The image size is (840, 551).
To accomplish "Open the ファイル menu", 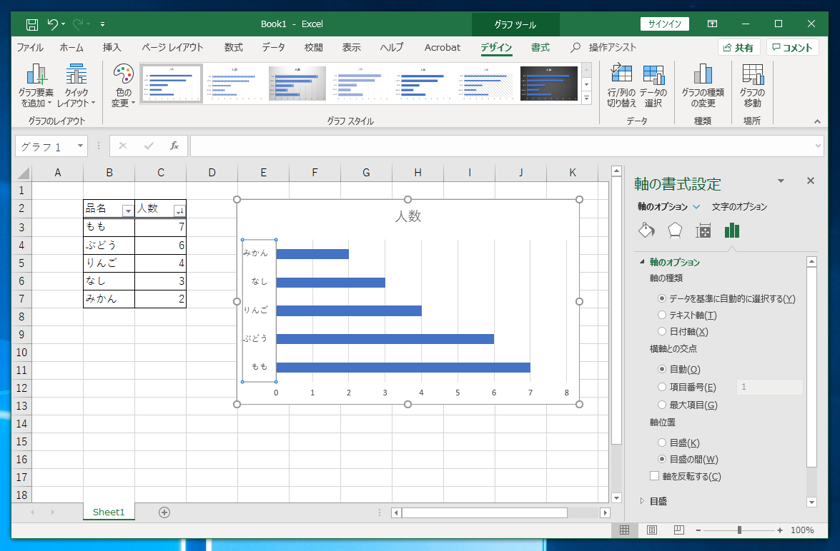I will click(x=30, y=48).
